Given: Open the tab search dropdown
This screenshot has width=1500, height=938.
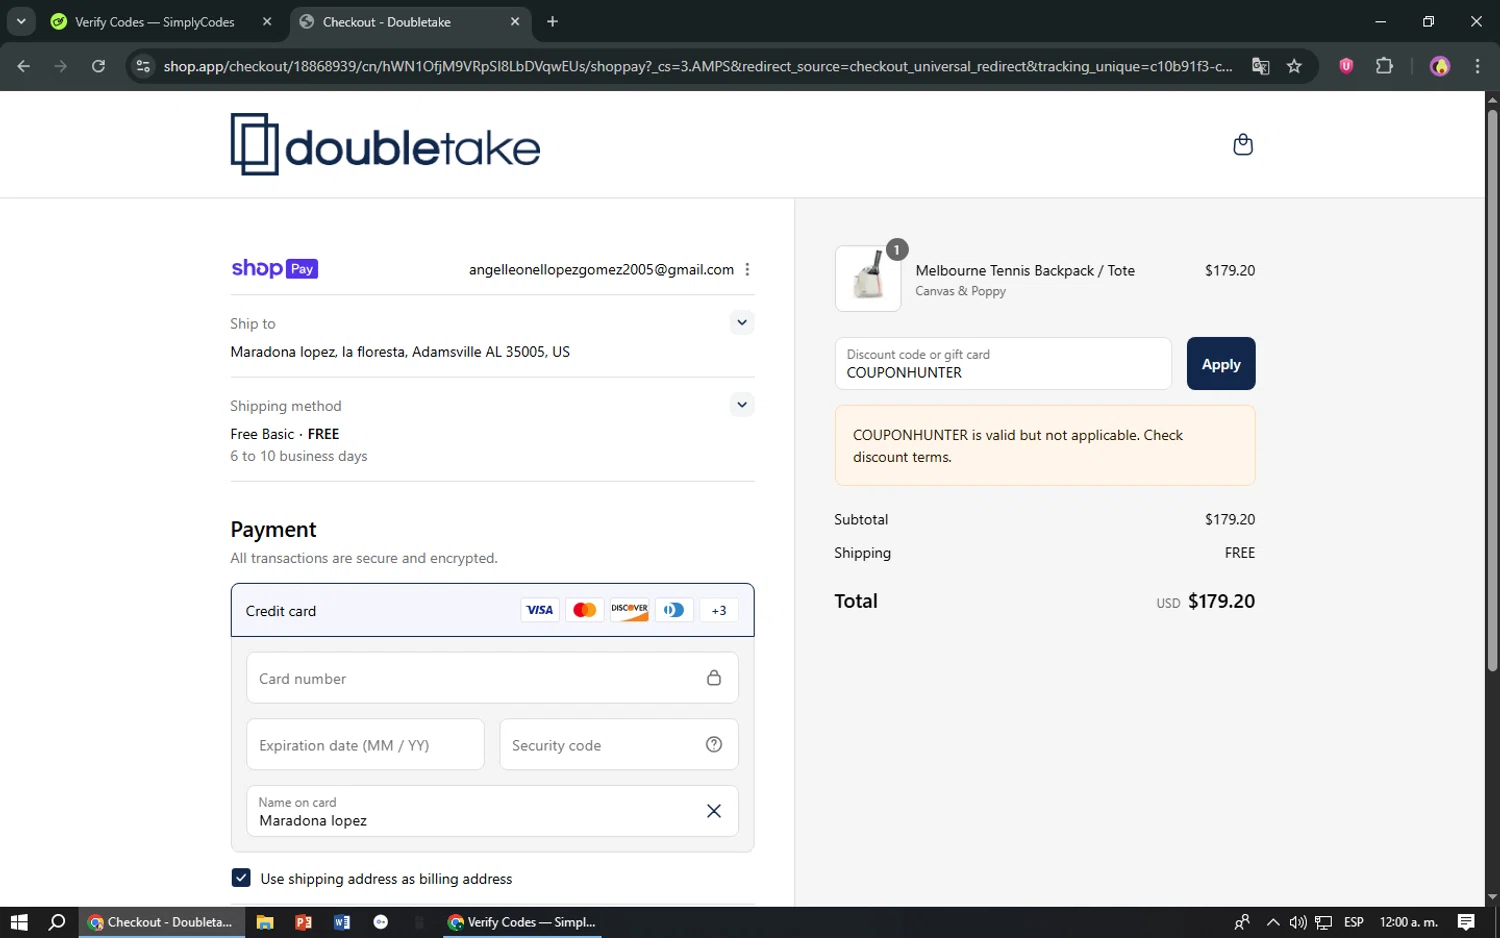Looking at the screenshot, I should coord(21,22).
